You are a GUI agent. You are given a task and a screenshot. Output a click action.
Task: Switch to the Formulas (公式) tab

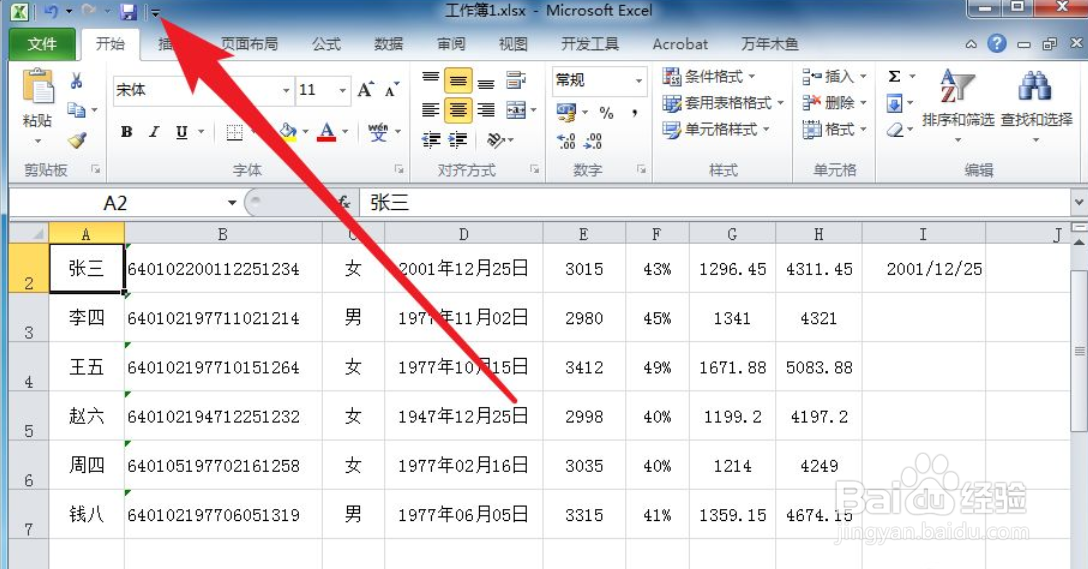coord(326,44)
